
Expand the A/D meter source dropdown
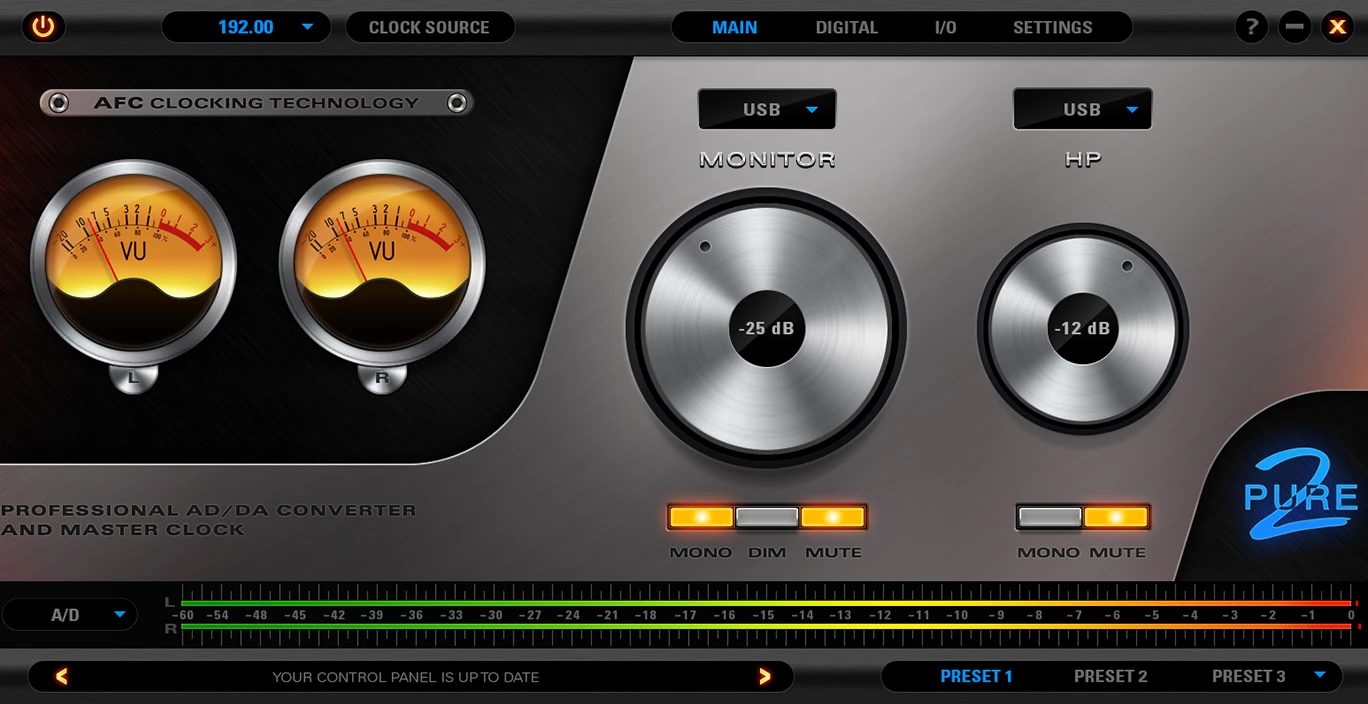click(69, 615)
